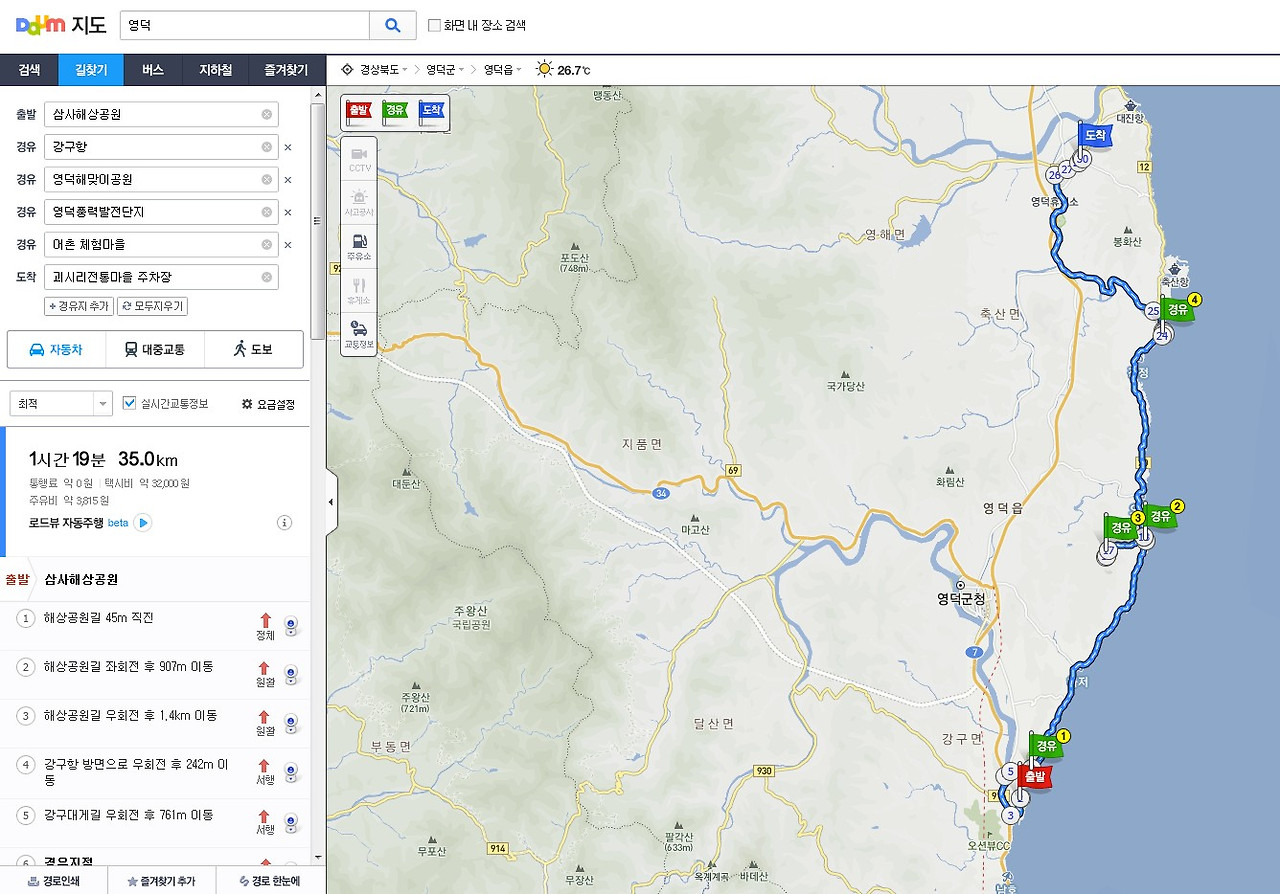Click the blue 도착 flag on map
The image size is (1280, 894).
click(x=1094, y=135)
